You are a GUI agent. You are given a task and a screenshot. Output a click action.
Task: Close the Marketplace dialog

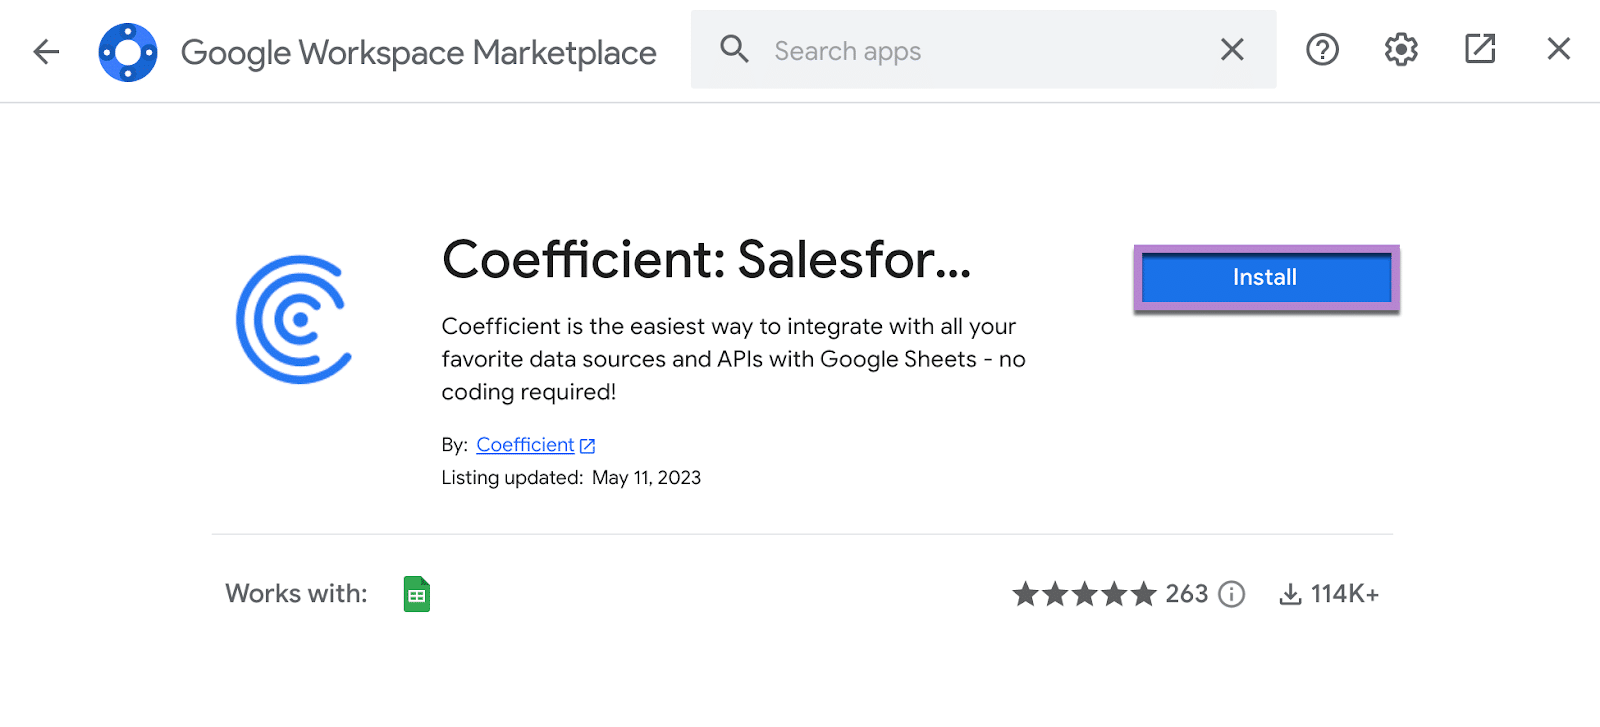tap(1558, 49)
